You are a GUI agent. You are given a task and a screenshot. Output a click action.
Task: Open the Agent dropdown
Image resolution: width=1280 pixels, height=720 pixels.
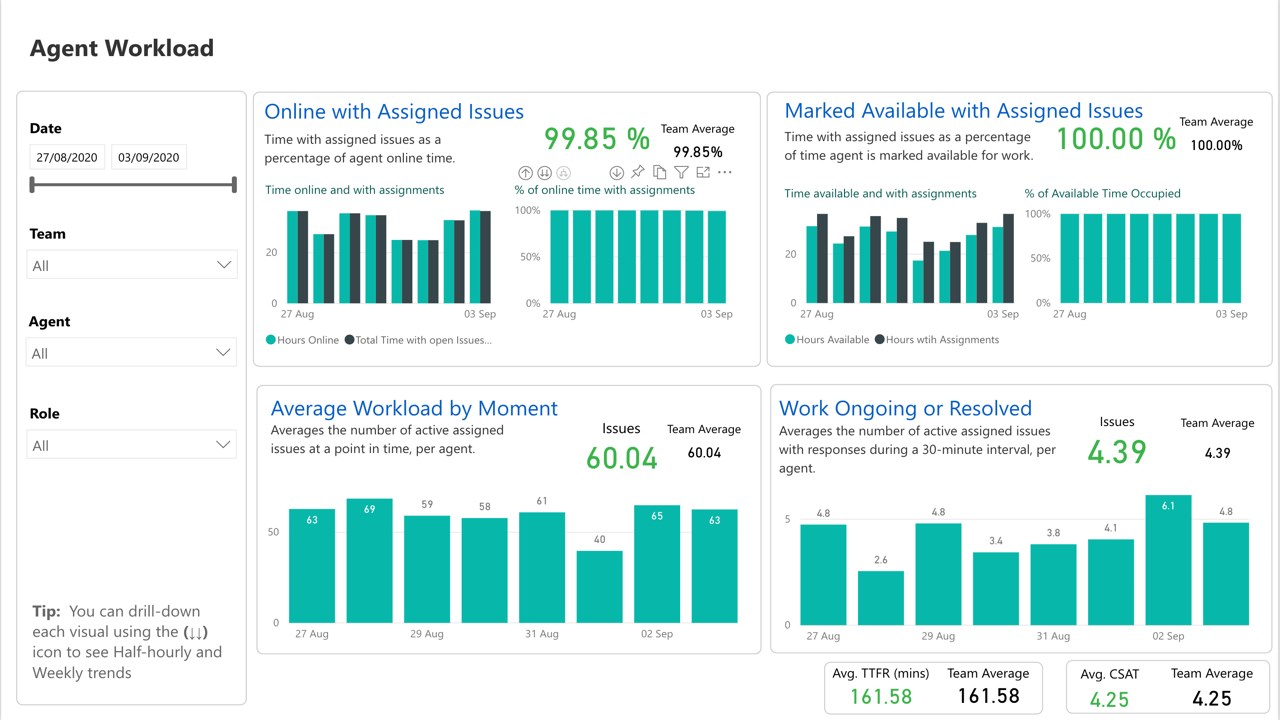[x=132, y=353]
